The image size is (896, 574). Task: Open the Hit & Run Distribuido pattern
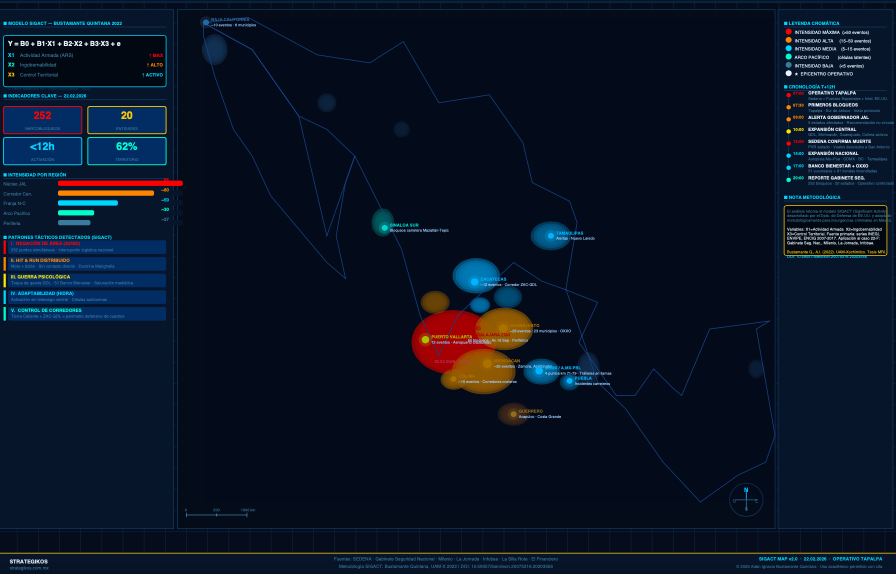pyautogui.click(x=85, y=264)
